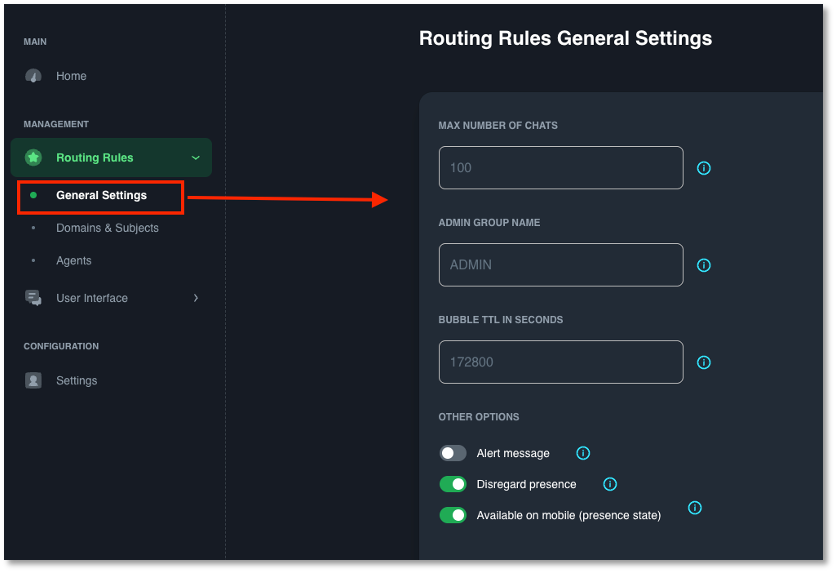Screen dimensions: 836x574
Task: Click info icon beside Bubble TTL field
Action: tap(703, 362)
